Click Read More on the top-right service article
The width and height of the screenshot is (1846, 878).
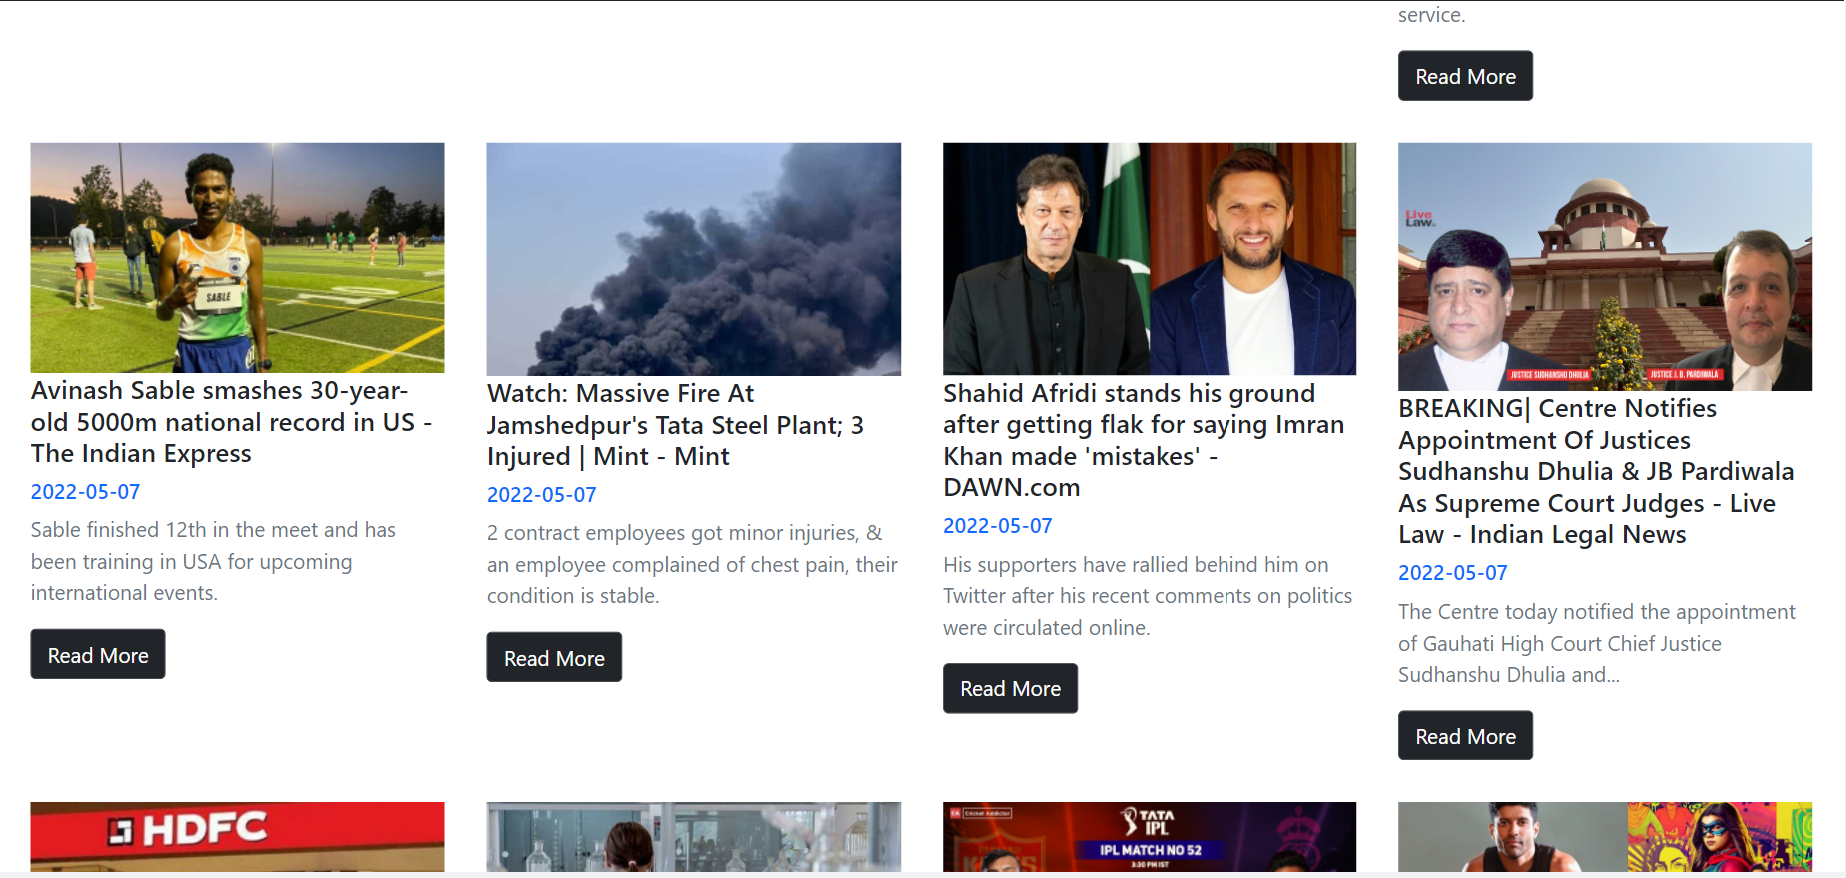point(1464,75)
